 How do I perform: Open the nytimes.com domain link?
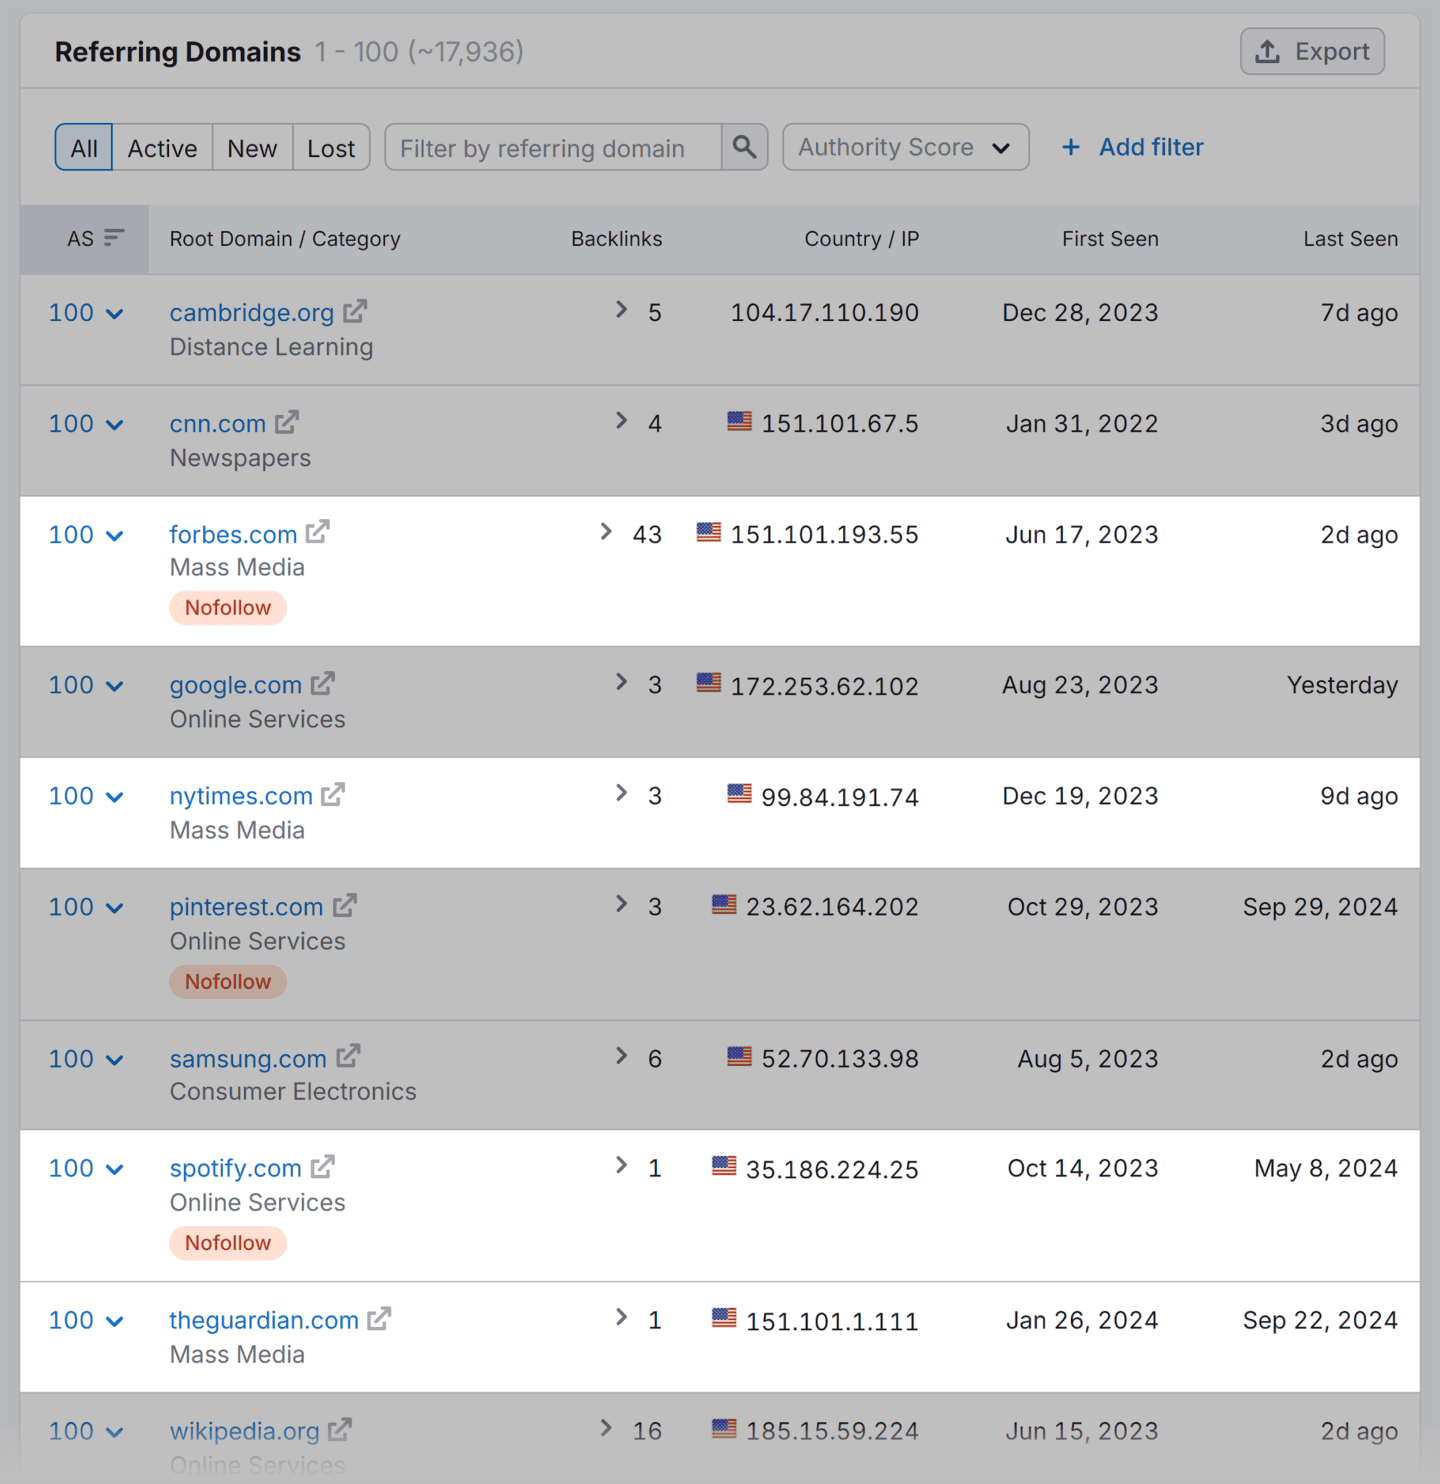(x=241, y=796)
